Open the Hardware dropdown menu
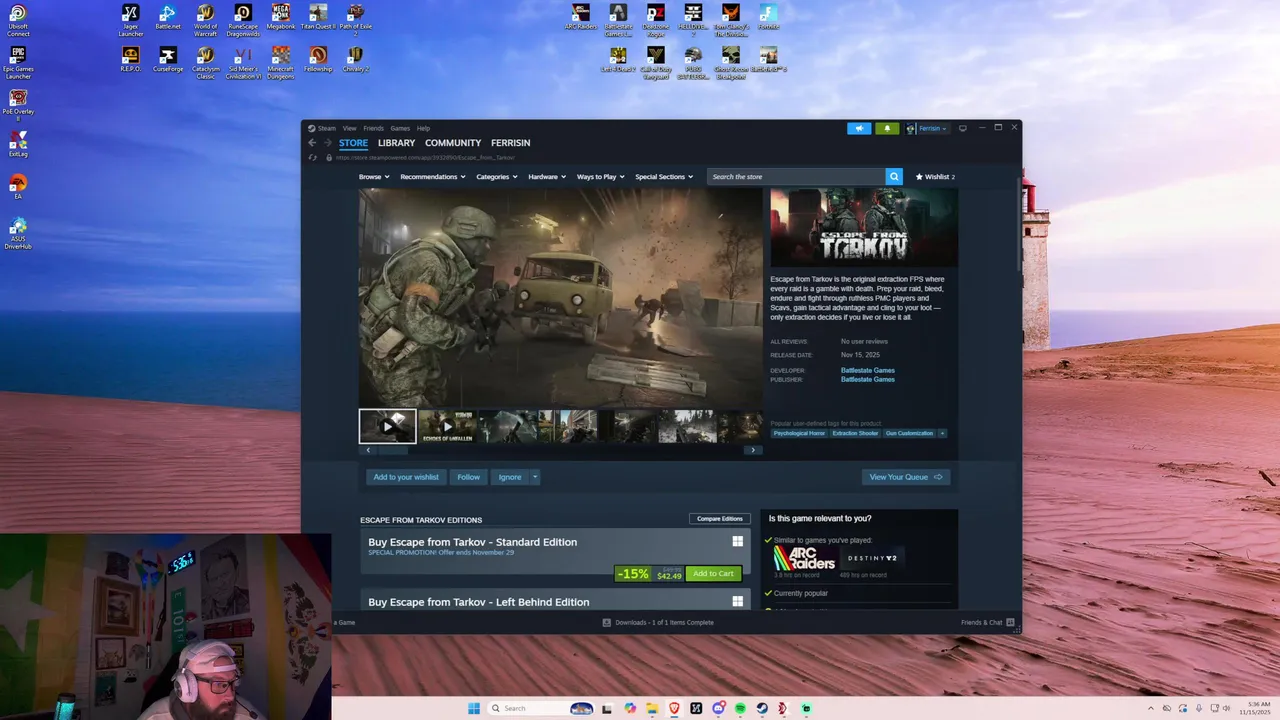Viewport: 1280px width, 720px height. 547,177
